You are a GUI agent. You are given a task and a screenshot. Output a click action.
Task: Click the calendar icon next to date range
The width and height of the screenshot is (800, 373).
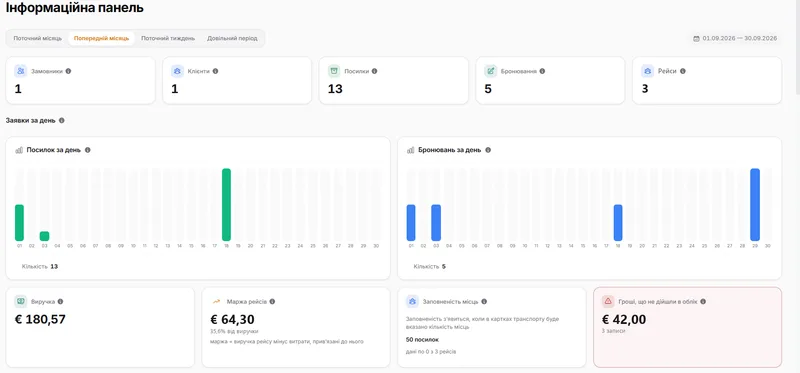(x=696, y=38)
